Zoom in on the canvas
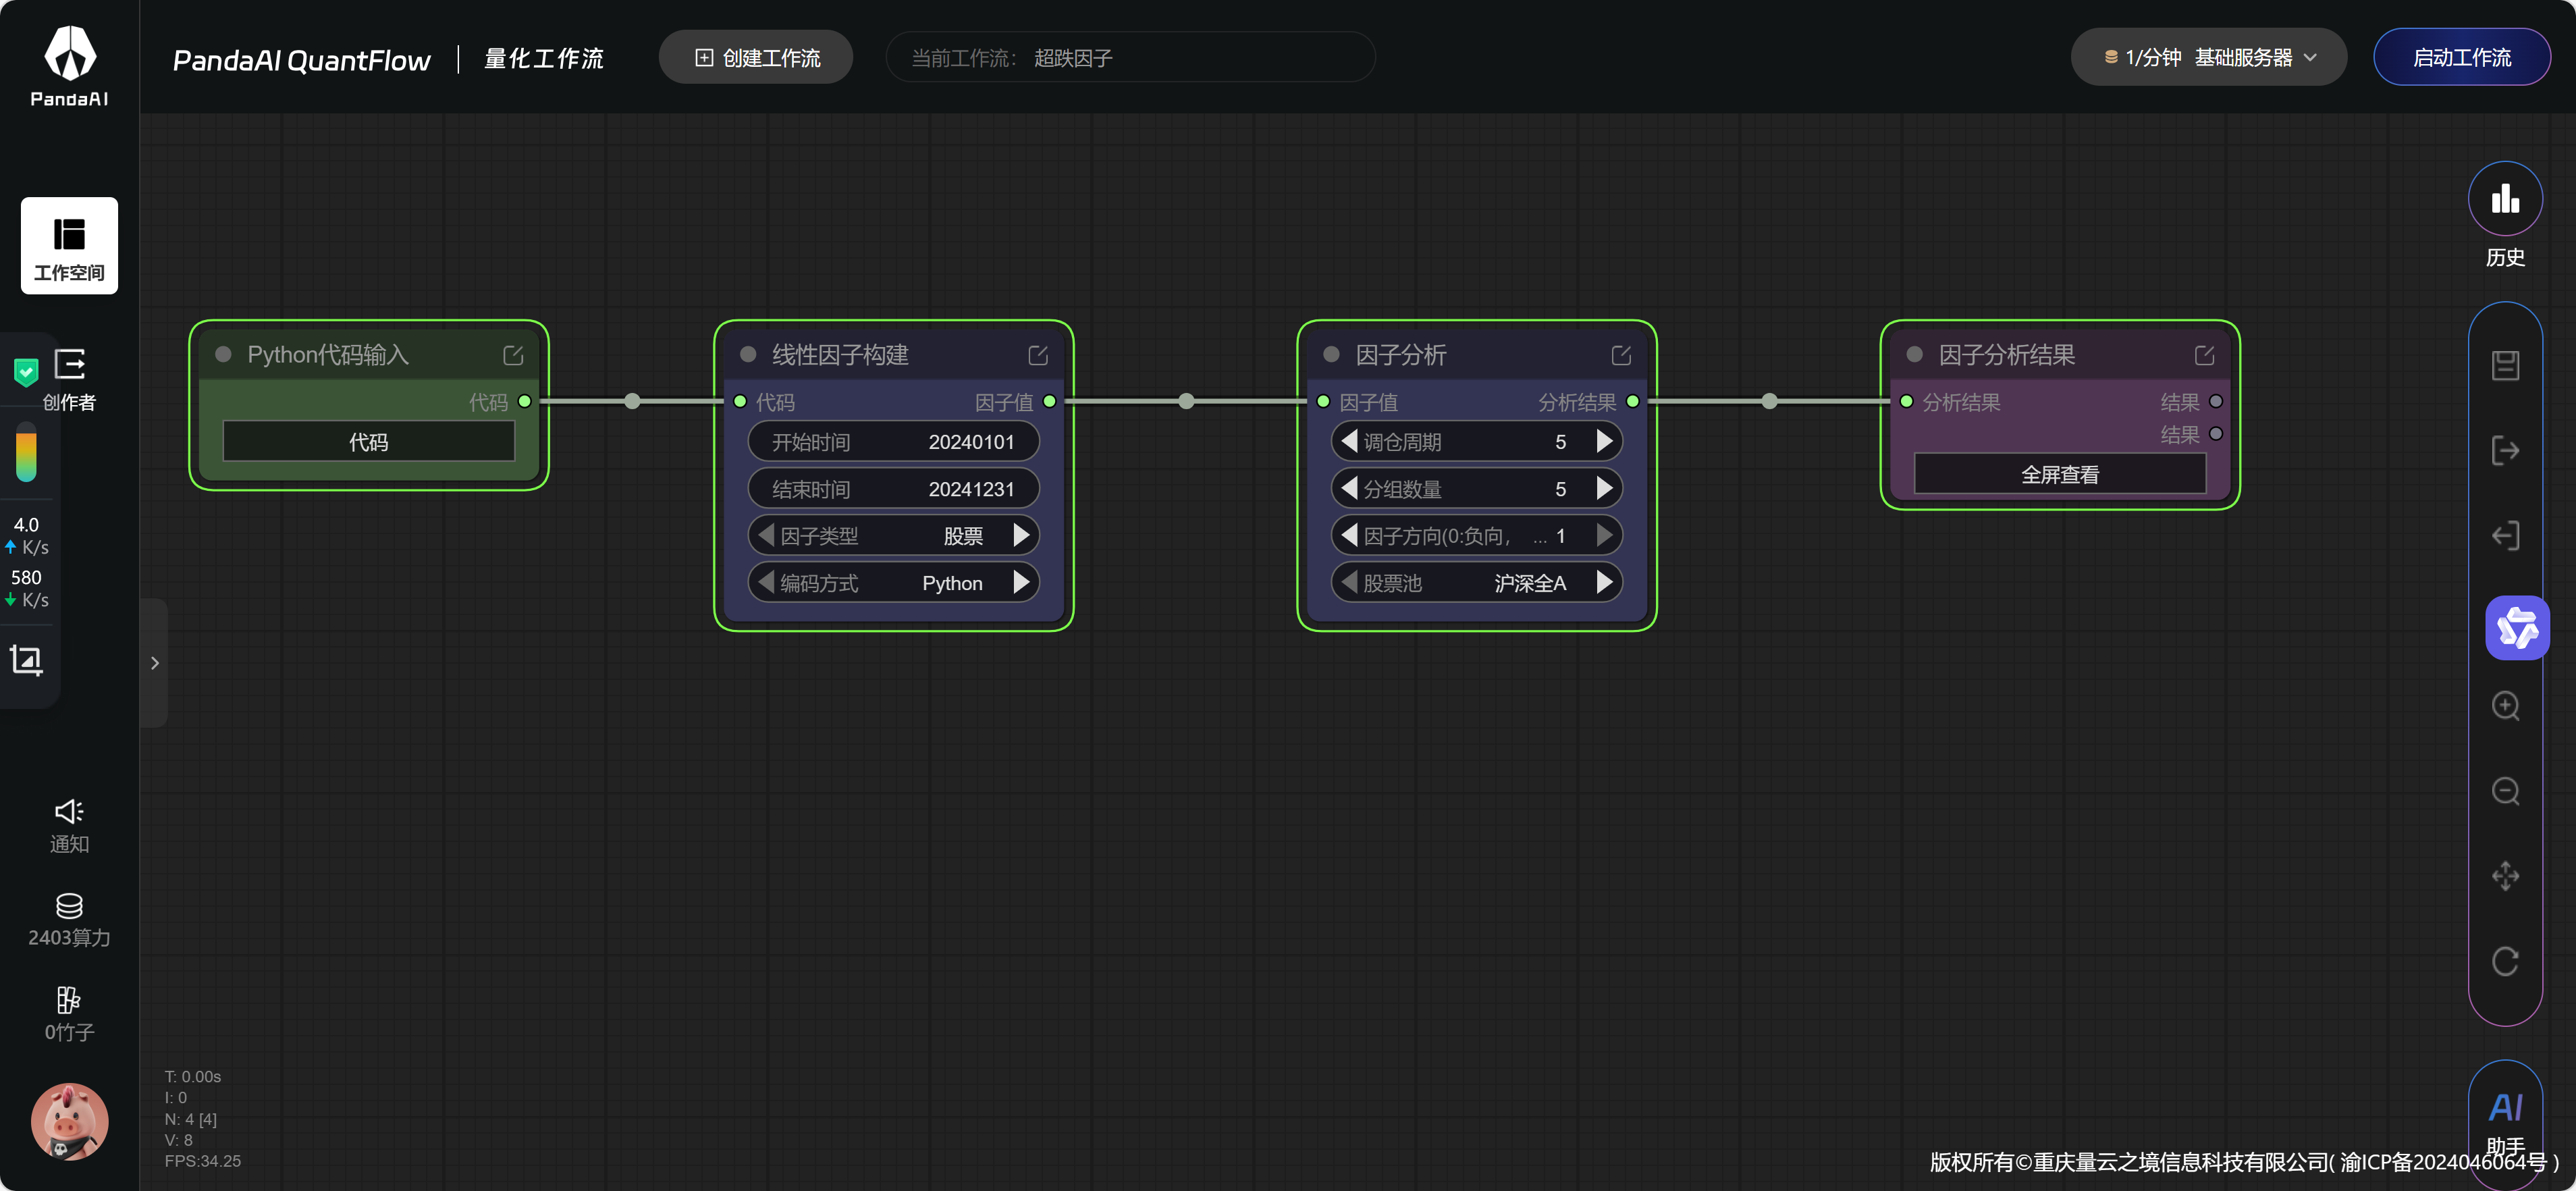The image size is (2576, 1191). point(2505,706)
